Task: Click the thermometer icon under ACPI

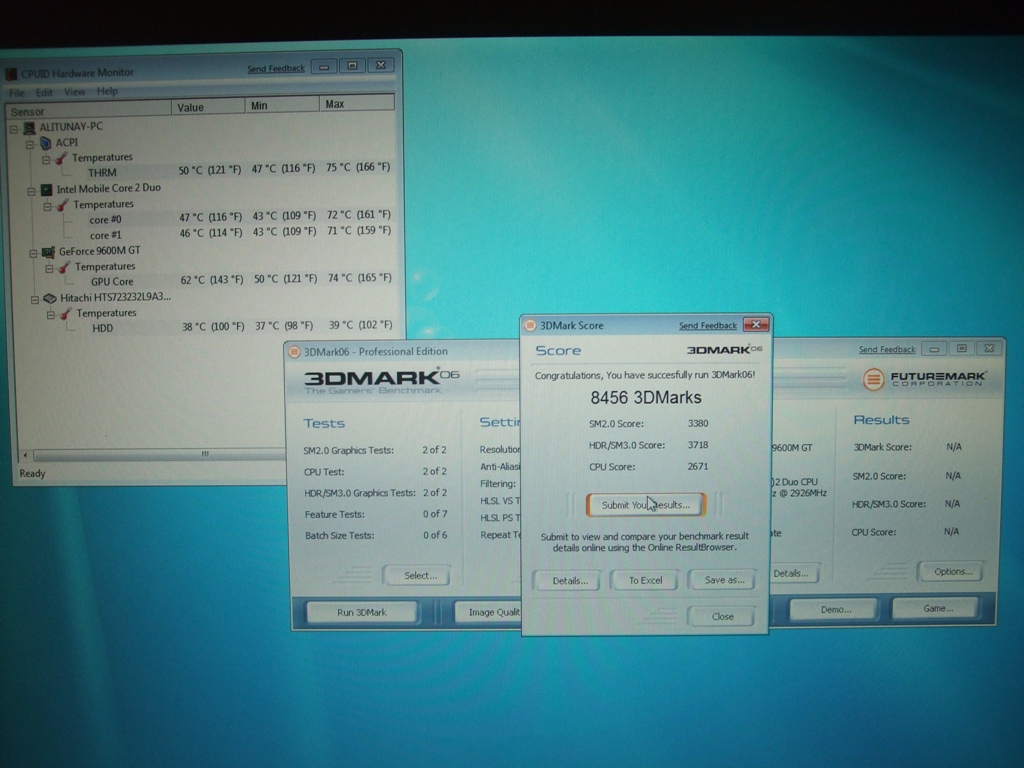Action: point(61,159)
